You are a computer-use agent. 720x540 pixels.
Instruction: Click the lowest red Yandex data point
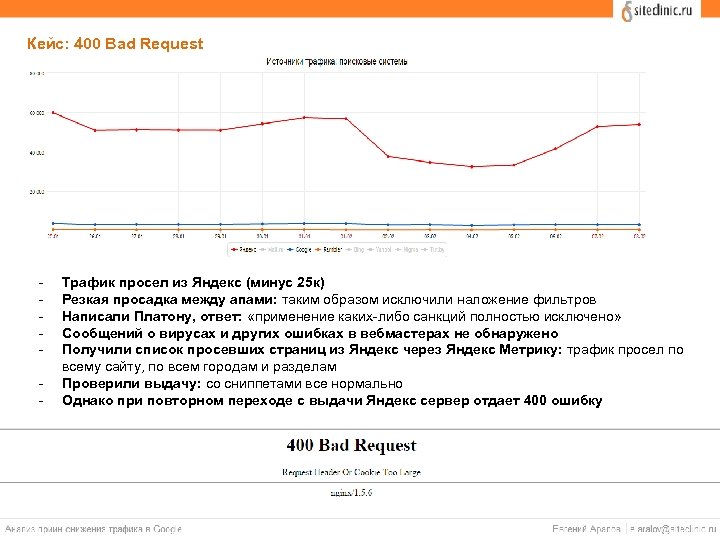pyautogui.click(x=472, y=167)
